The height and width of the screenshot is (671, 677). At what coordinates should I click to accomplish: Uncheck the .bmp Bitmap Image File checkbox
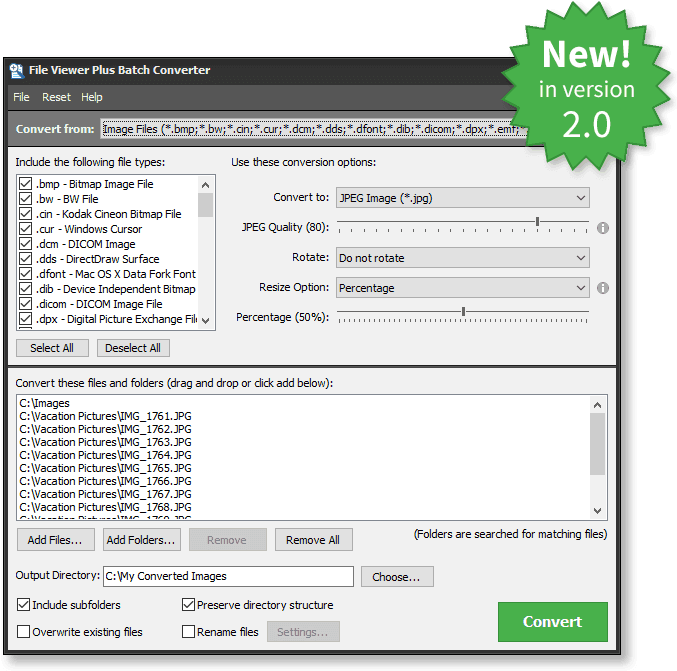[25, 184]
